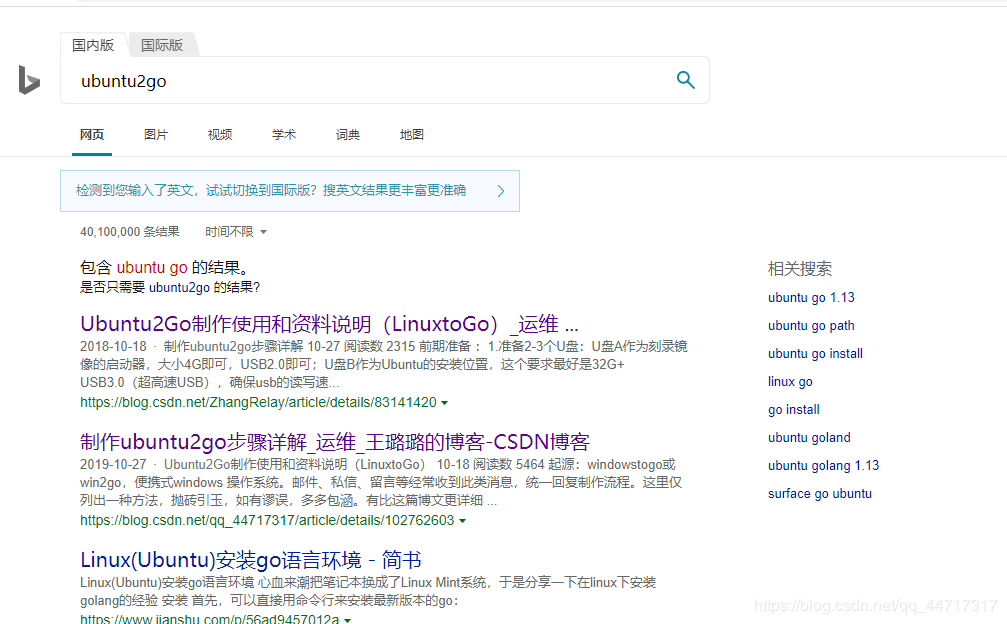Open the jianshu.com URL link
1007x624 pixels.
(x=210, y=619)
